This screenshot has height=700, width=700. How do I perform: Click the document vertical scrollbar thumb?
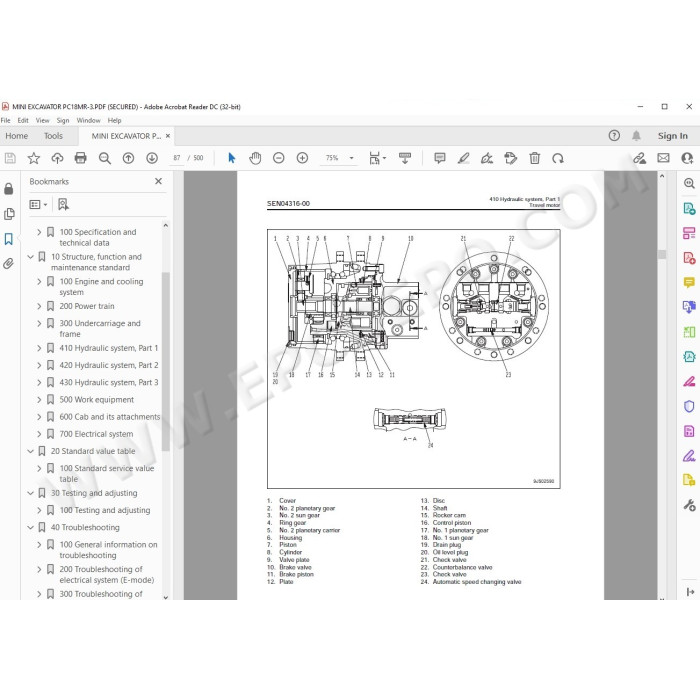pyautogui.click(x=662, y=254)
